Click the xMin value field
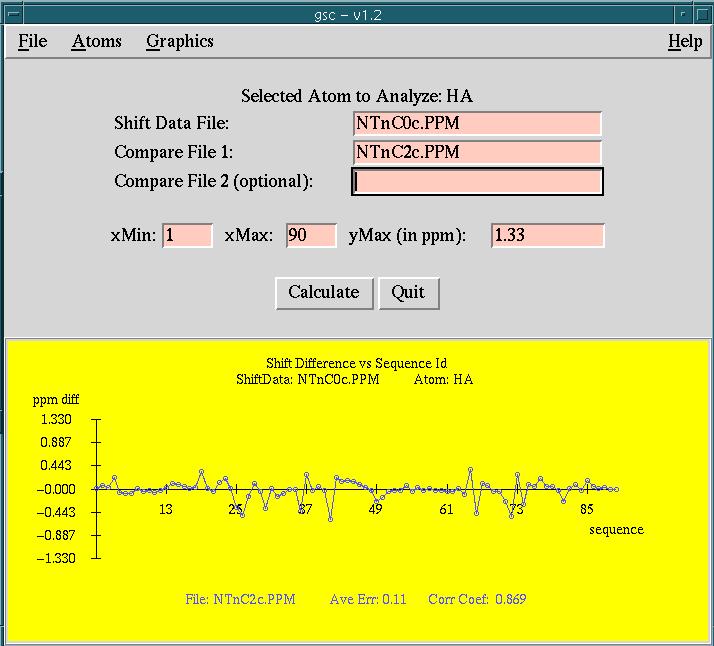The image size is (714, 646). point(187,236)
